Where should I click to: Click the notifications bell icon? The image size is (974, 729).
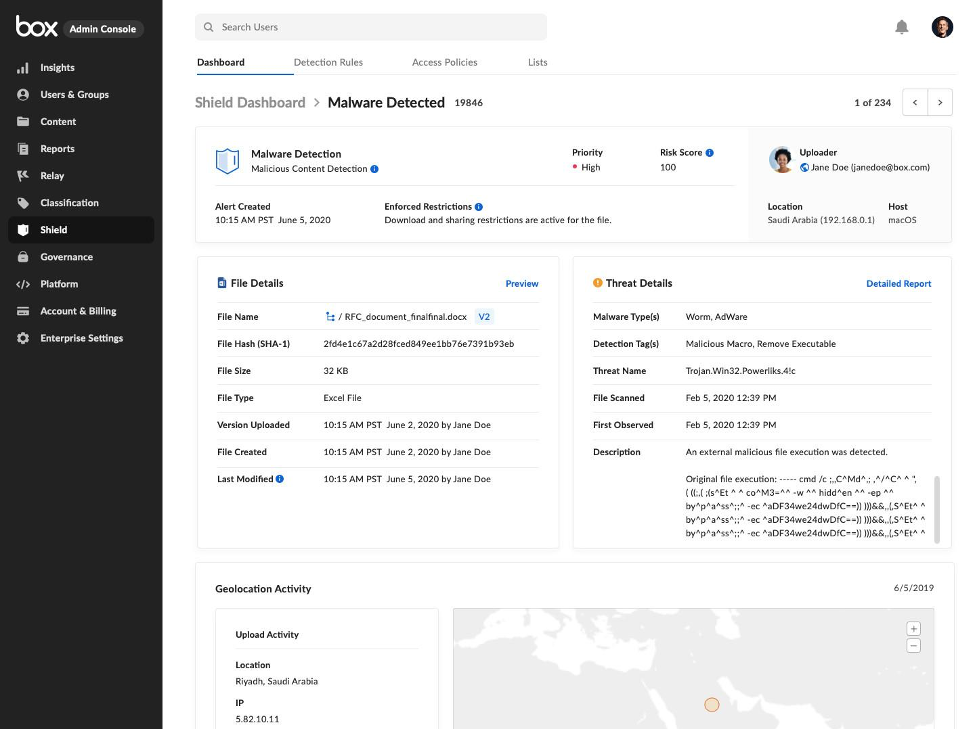tap(901, 27)
